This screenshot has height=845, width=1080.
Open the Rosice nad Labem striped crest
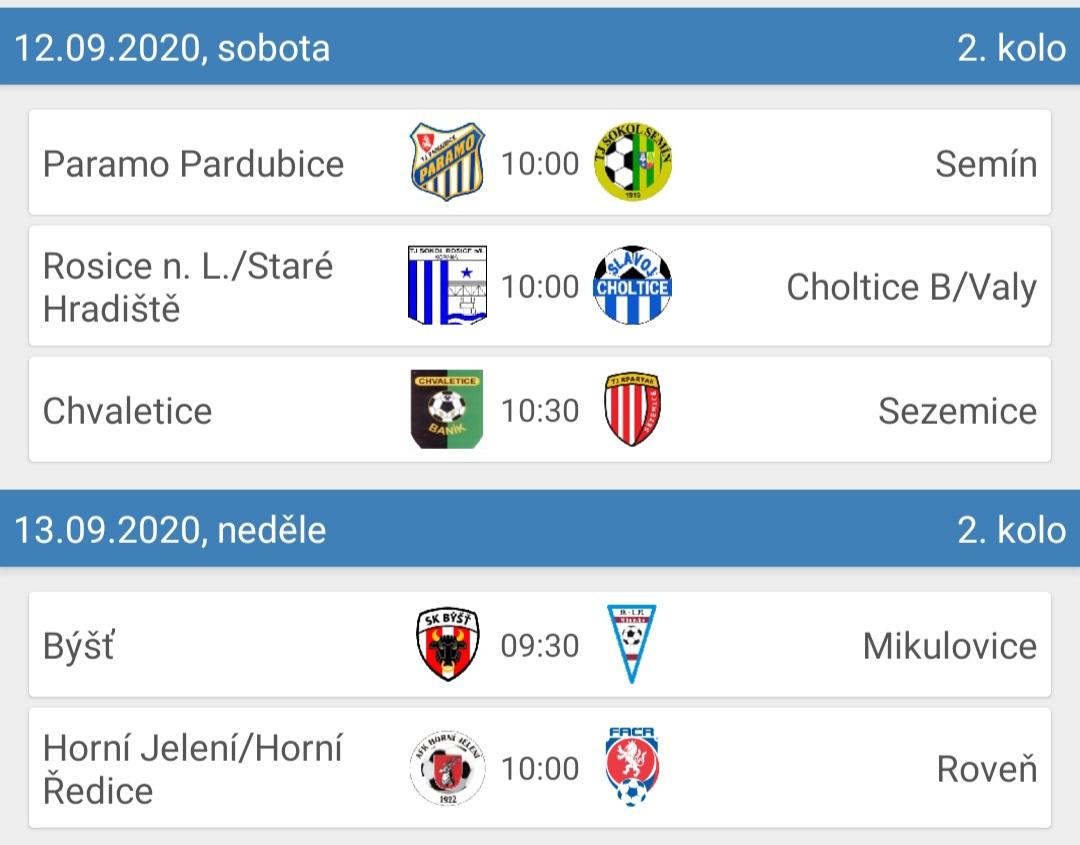[447, 285]
